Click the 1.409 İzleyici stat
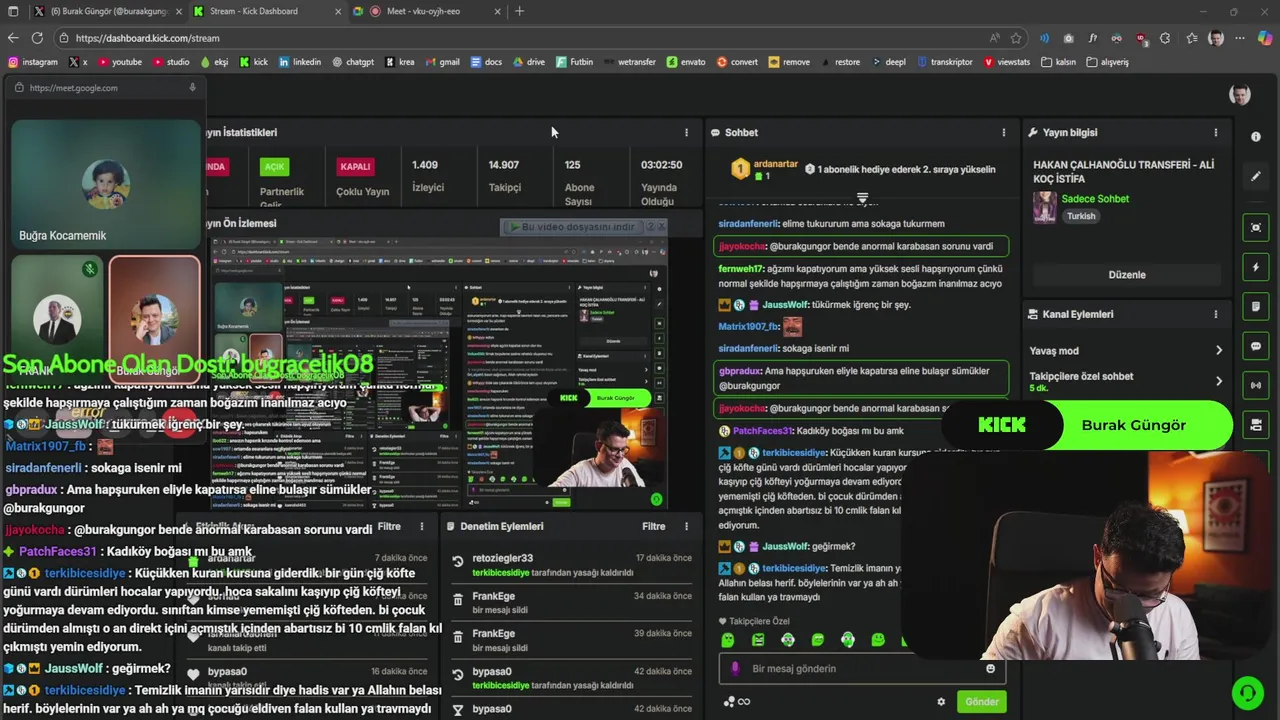Viewport: 1280px width, 720px height. coord(428,176)
